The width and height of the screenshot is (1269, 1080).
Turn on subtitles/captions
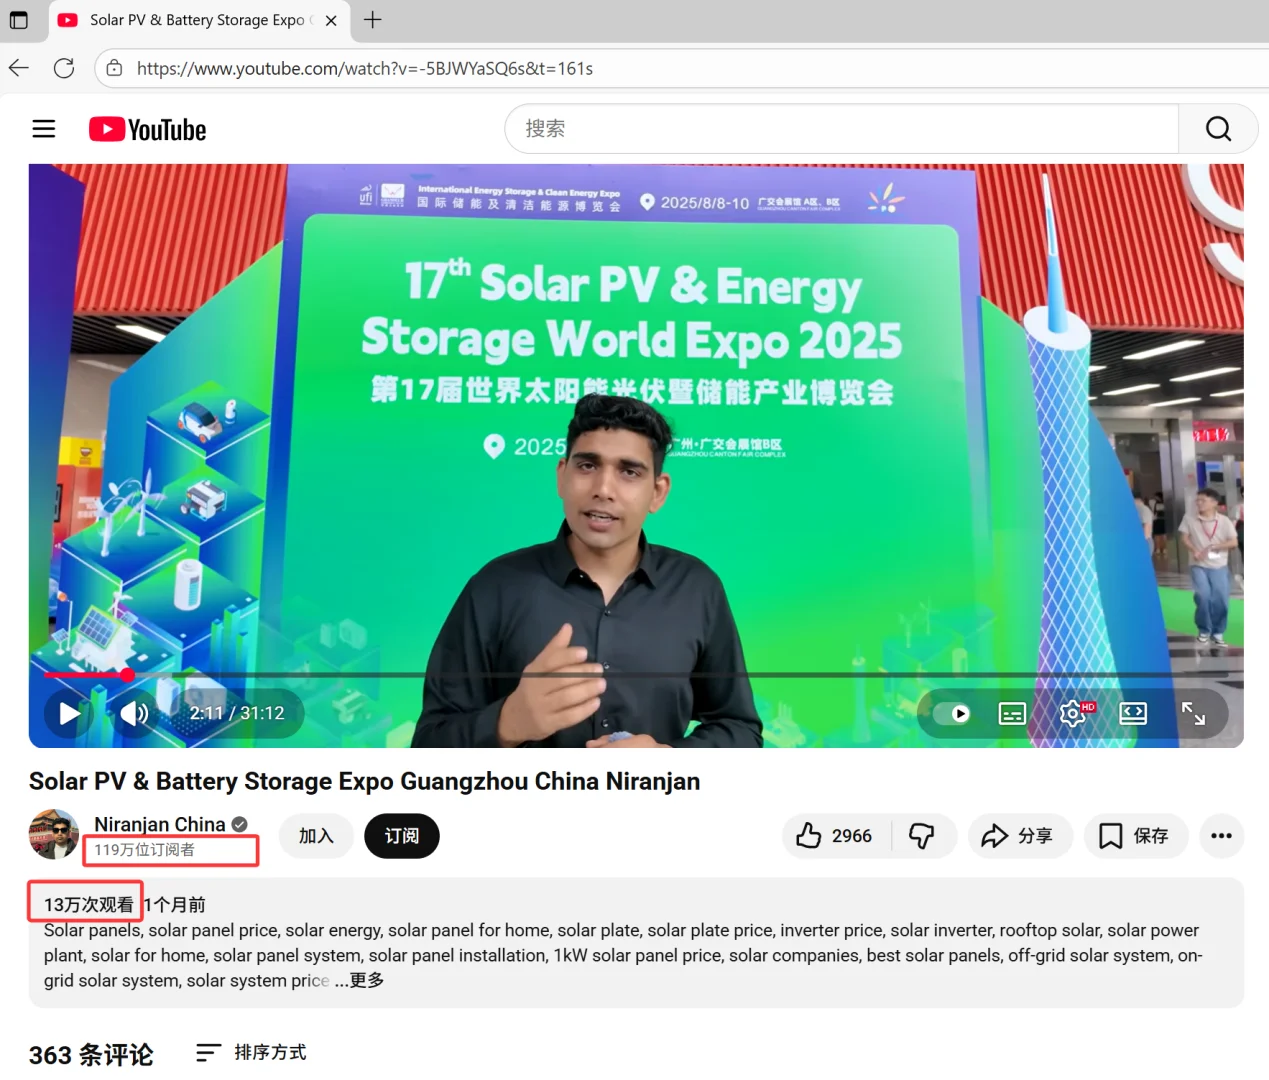[1012, 713]
